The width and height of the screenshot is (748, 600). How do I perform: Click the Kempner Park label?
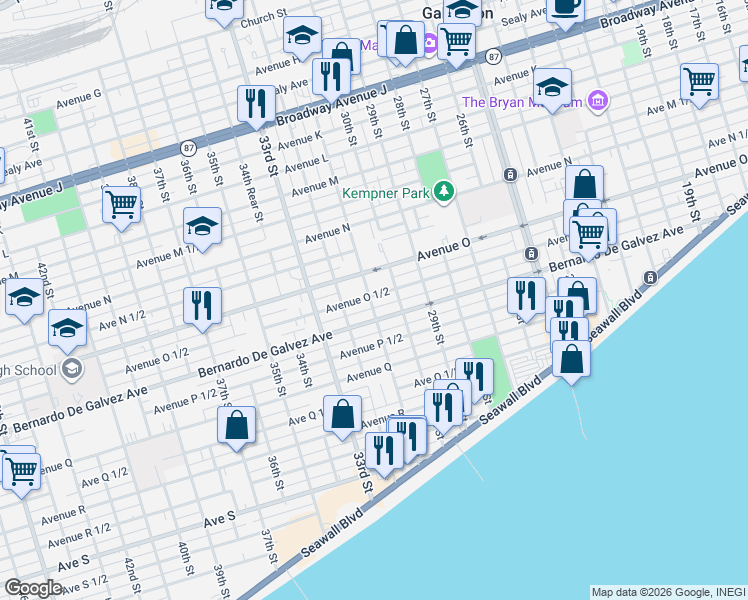click(386, 193)
